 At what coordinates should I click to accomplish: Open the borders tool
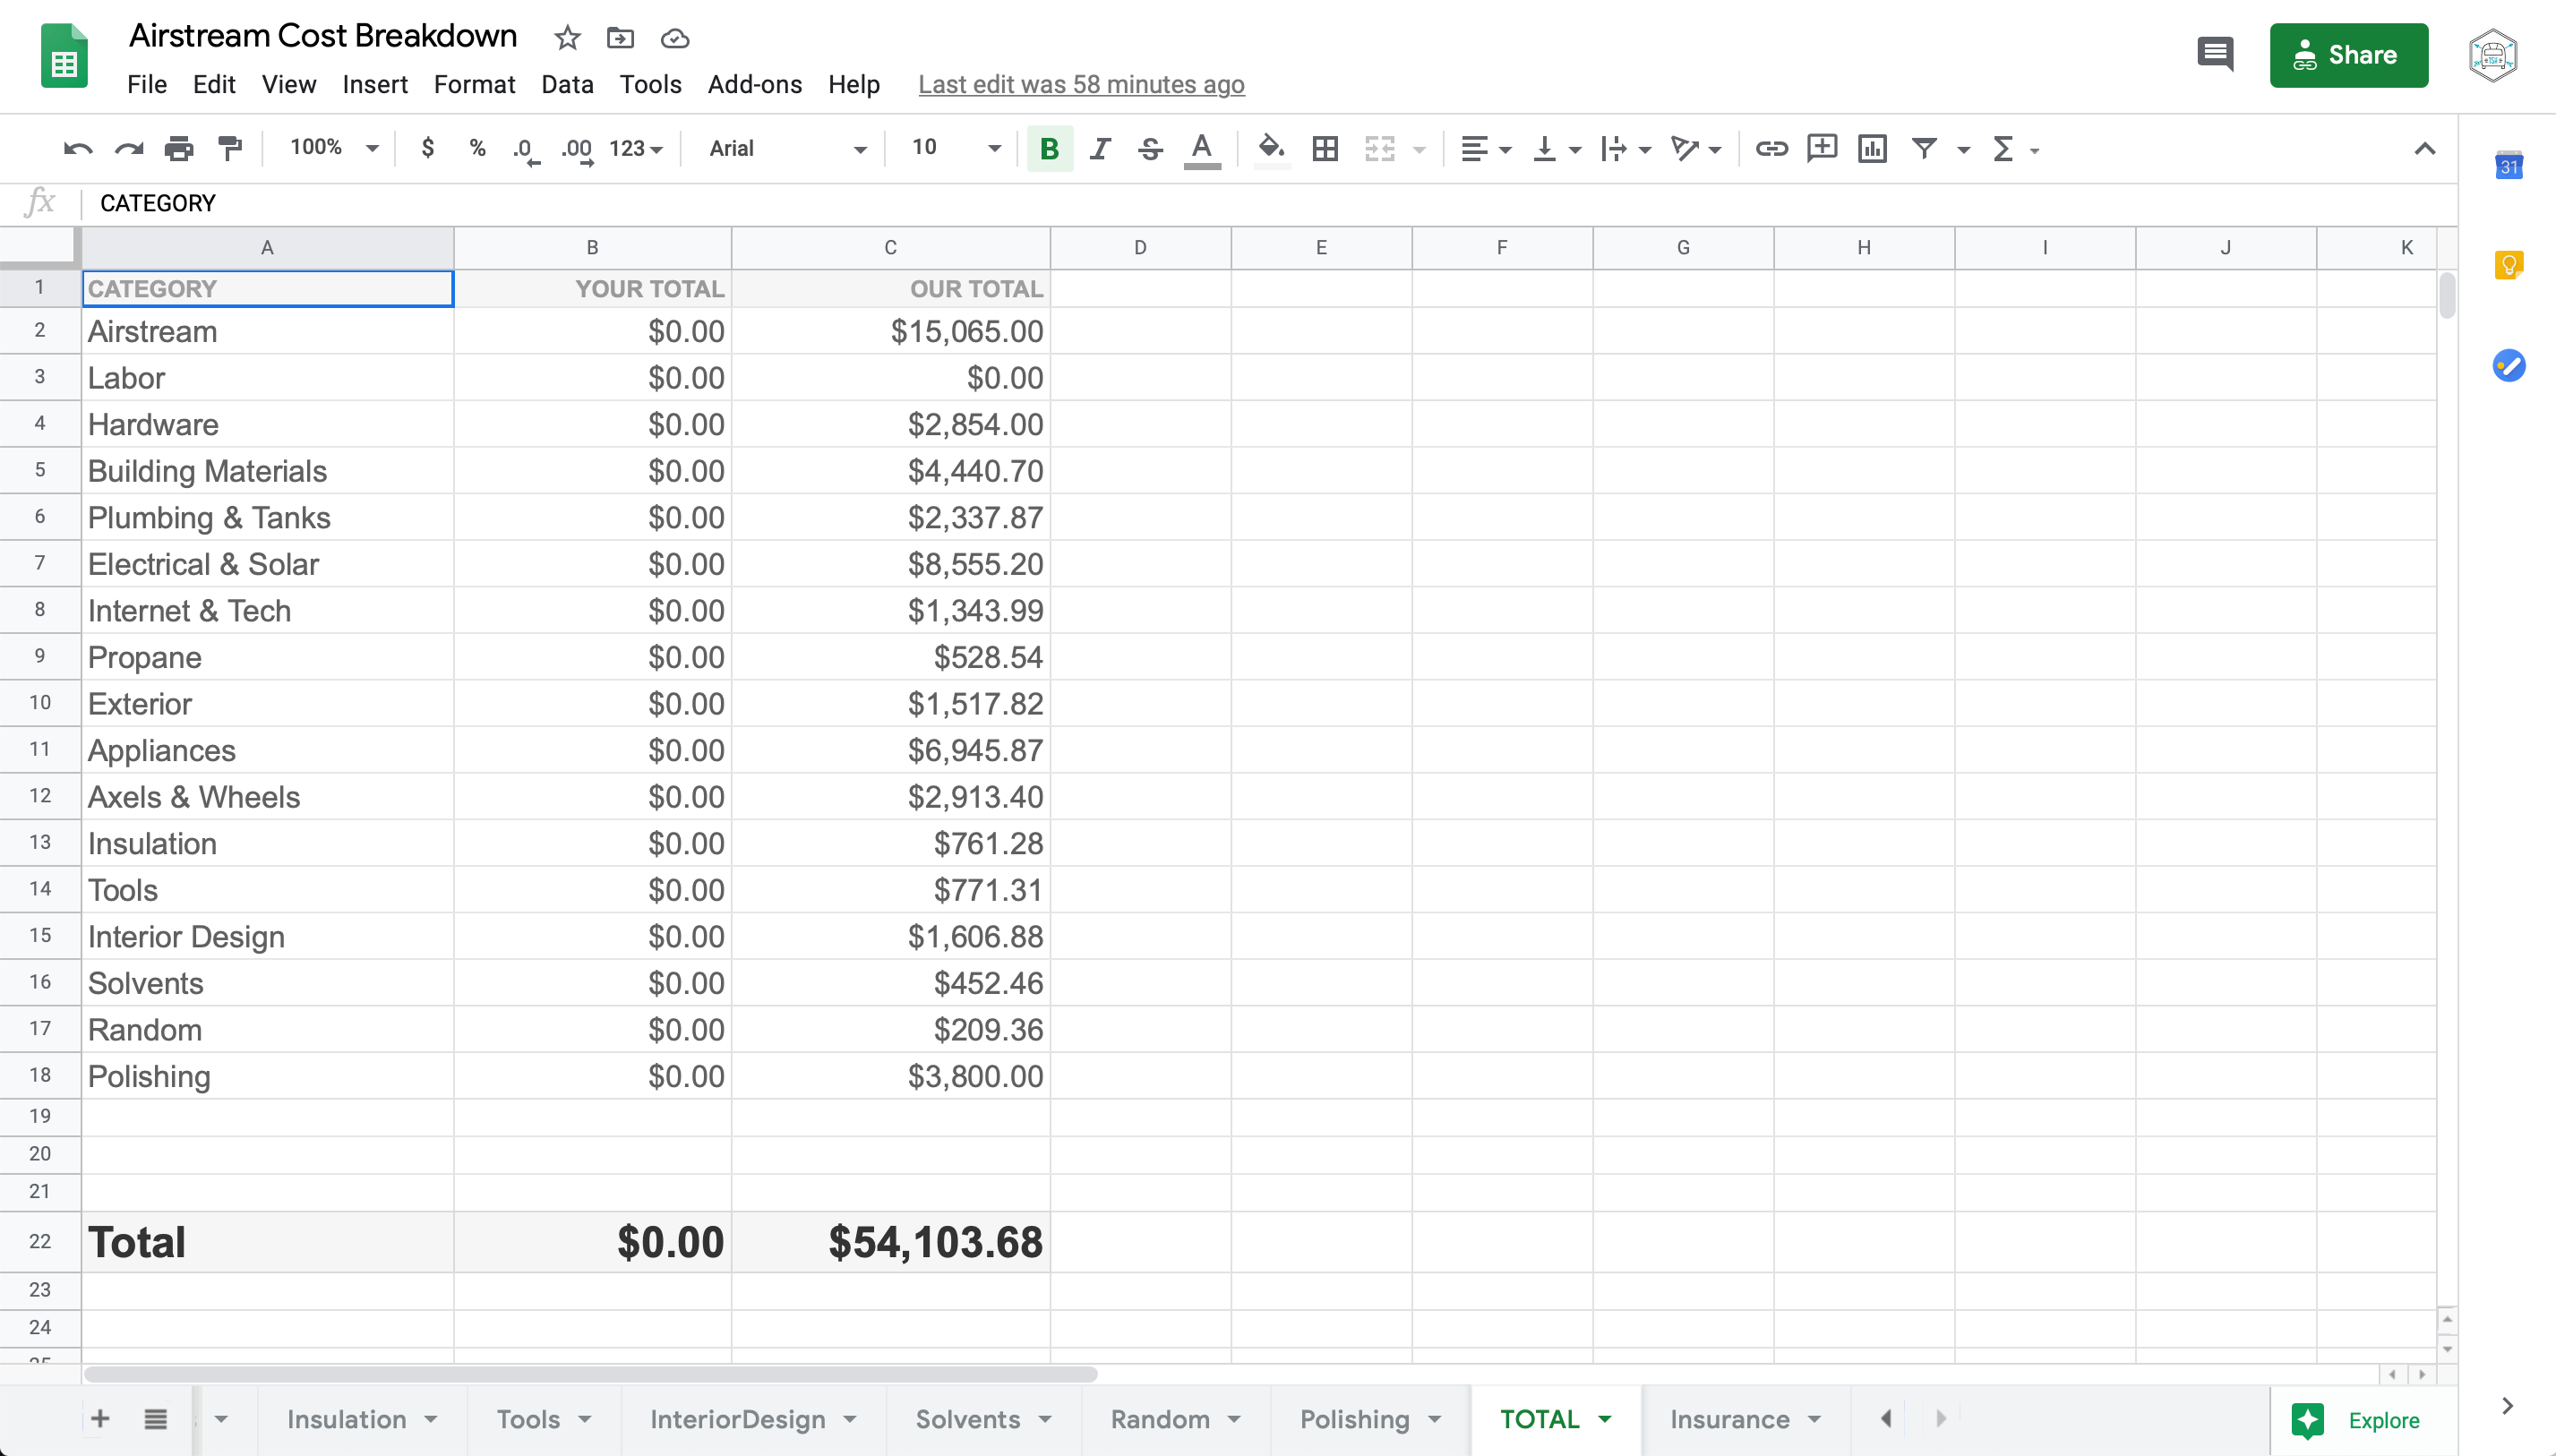point(1325,149)
